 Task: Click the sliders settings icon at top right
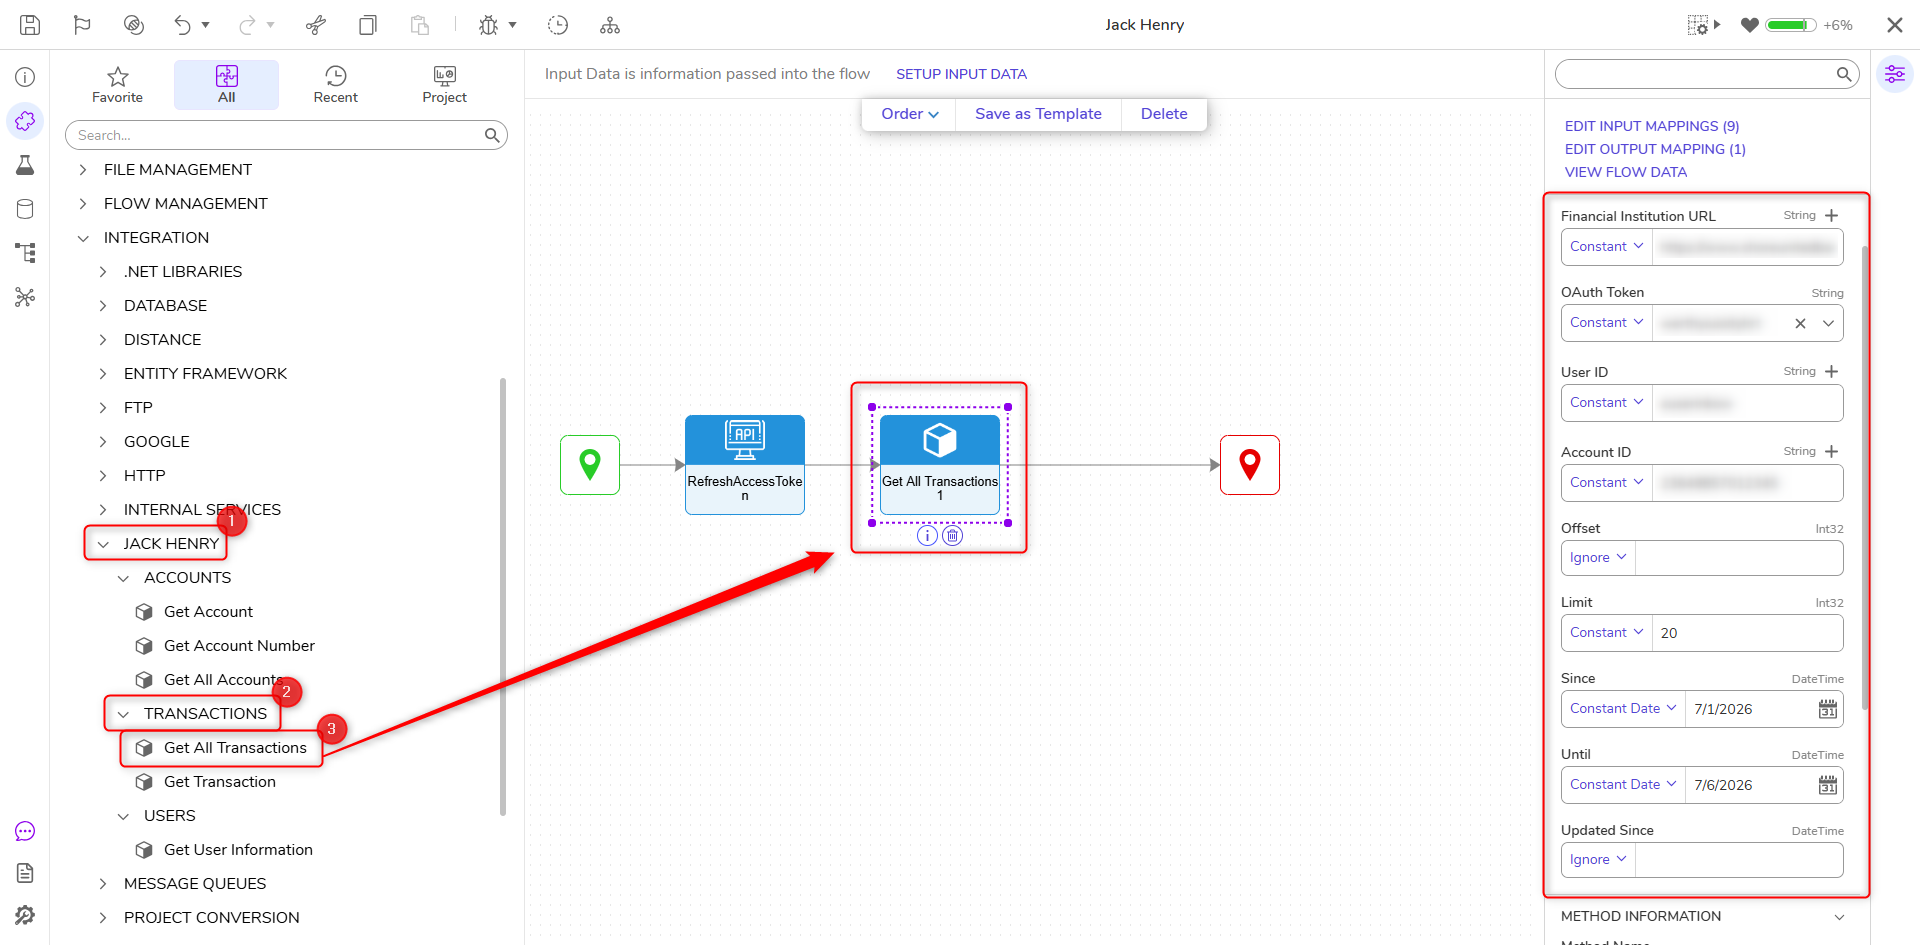tap(1894, 74)
